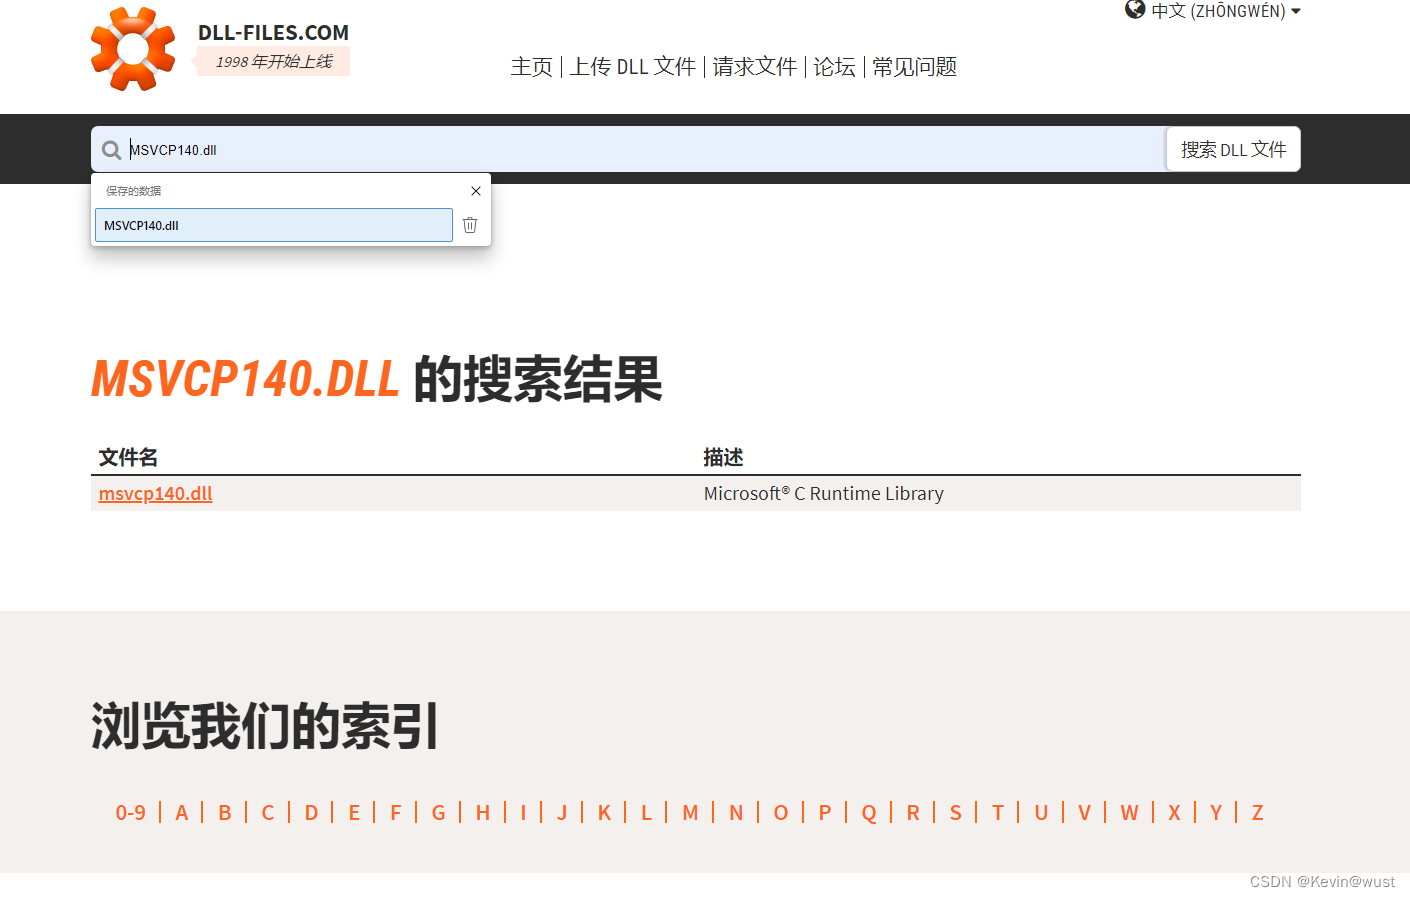Image resolution: width=1410 pixels, height=897 pixels.
Task: Click the DLL-FILES.COM gear logo
Action: pyautogui.click(x=132, y=48)
